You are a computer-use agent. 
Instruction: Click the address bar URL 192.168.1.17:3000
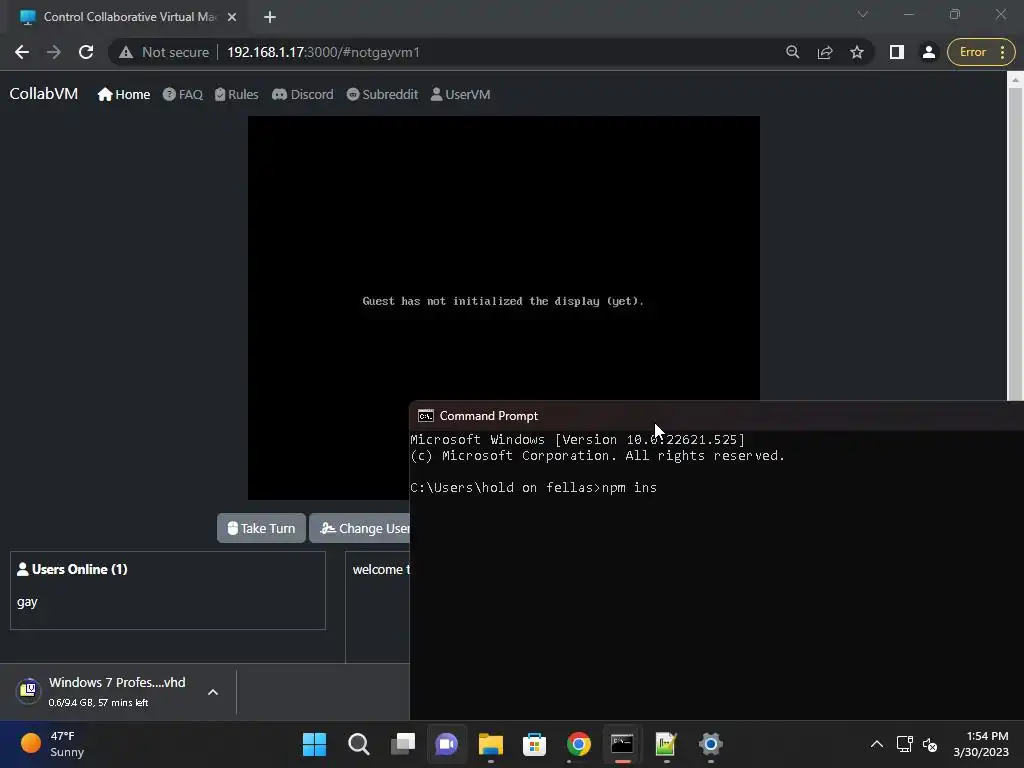[323, 52]
